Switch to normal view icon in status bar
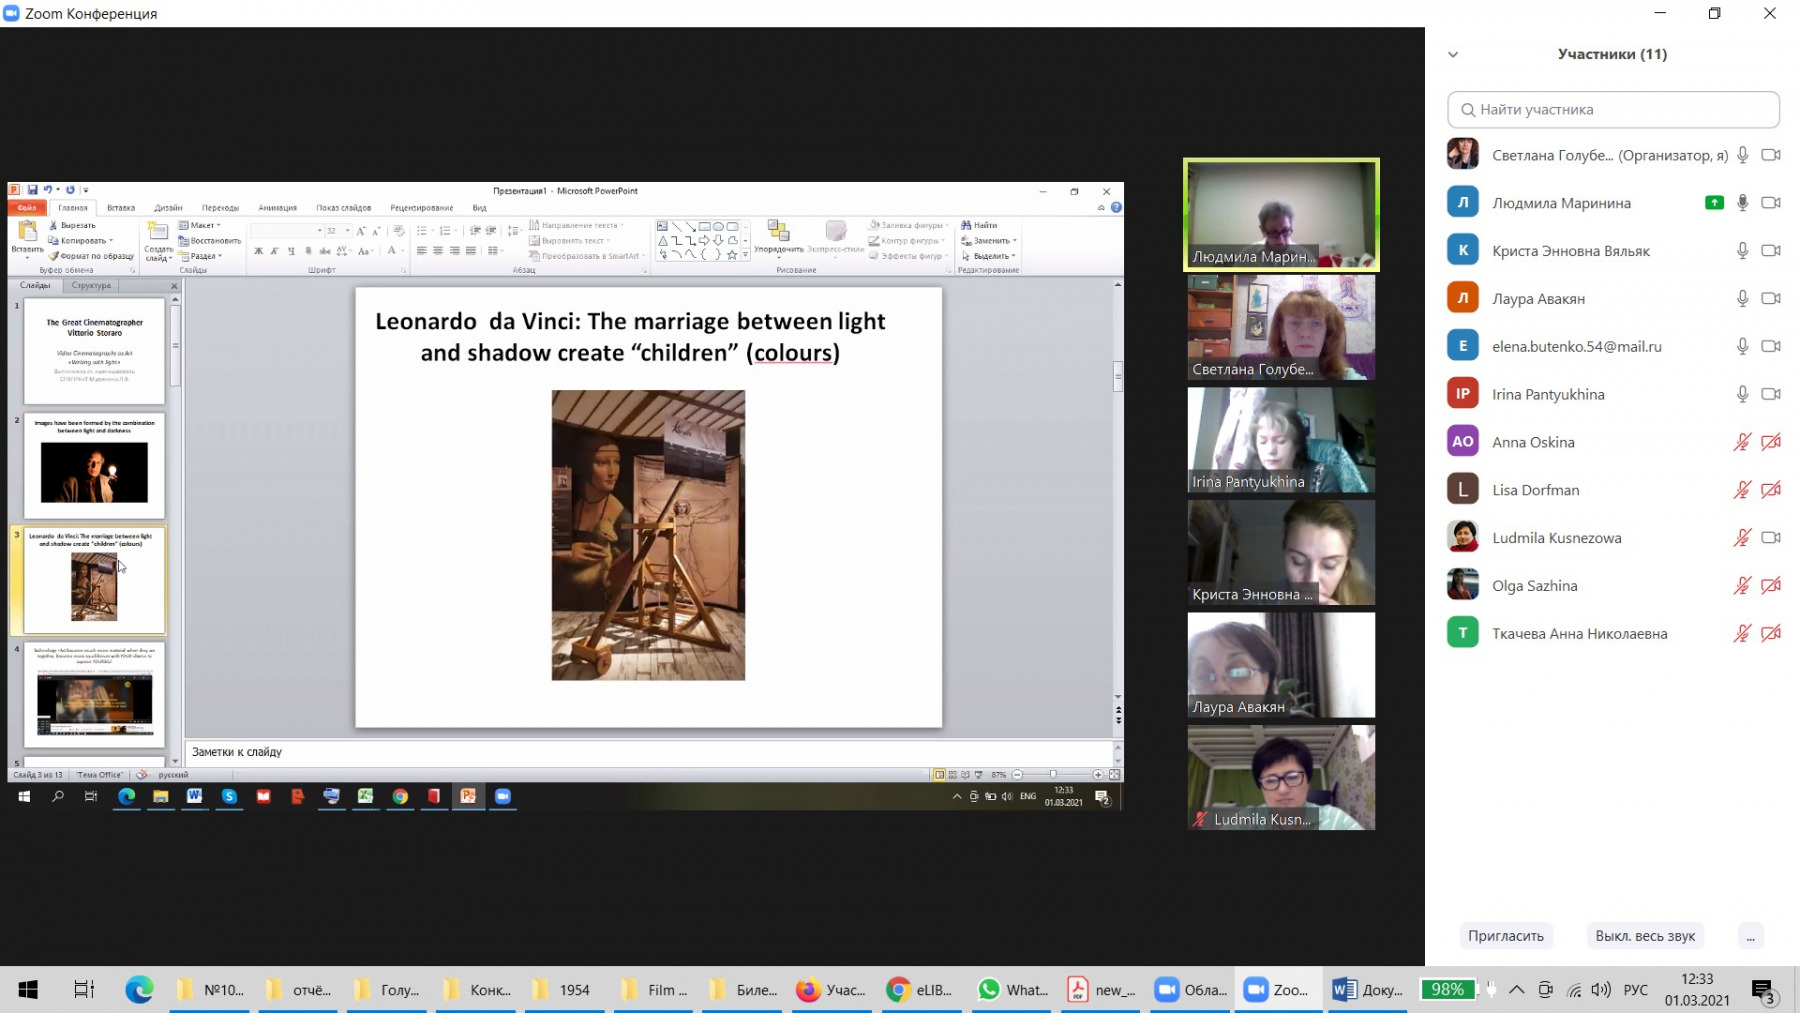The width and height of the screenshot is (1800, 1013). click(x=939, y=775)
